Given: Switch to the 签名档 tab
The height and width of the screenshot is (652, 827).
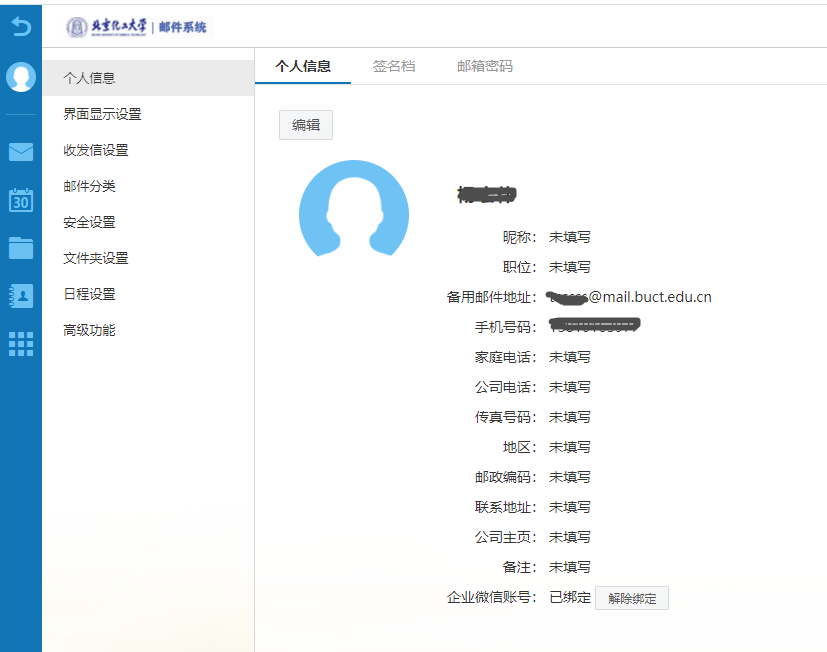Looking at the screenshot, I should point(394,67).
